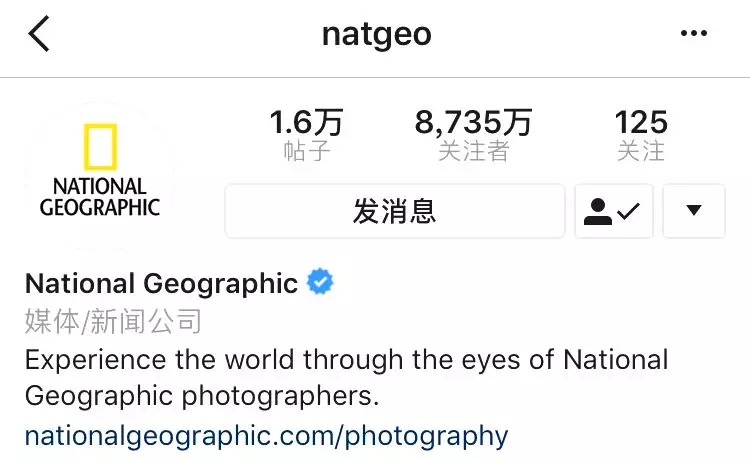Screen dimensions: 750x461
Task: Tap the 媒体/新闻公司 category label
Action: pyautogui.click(x=113, y=321)
